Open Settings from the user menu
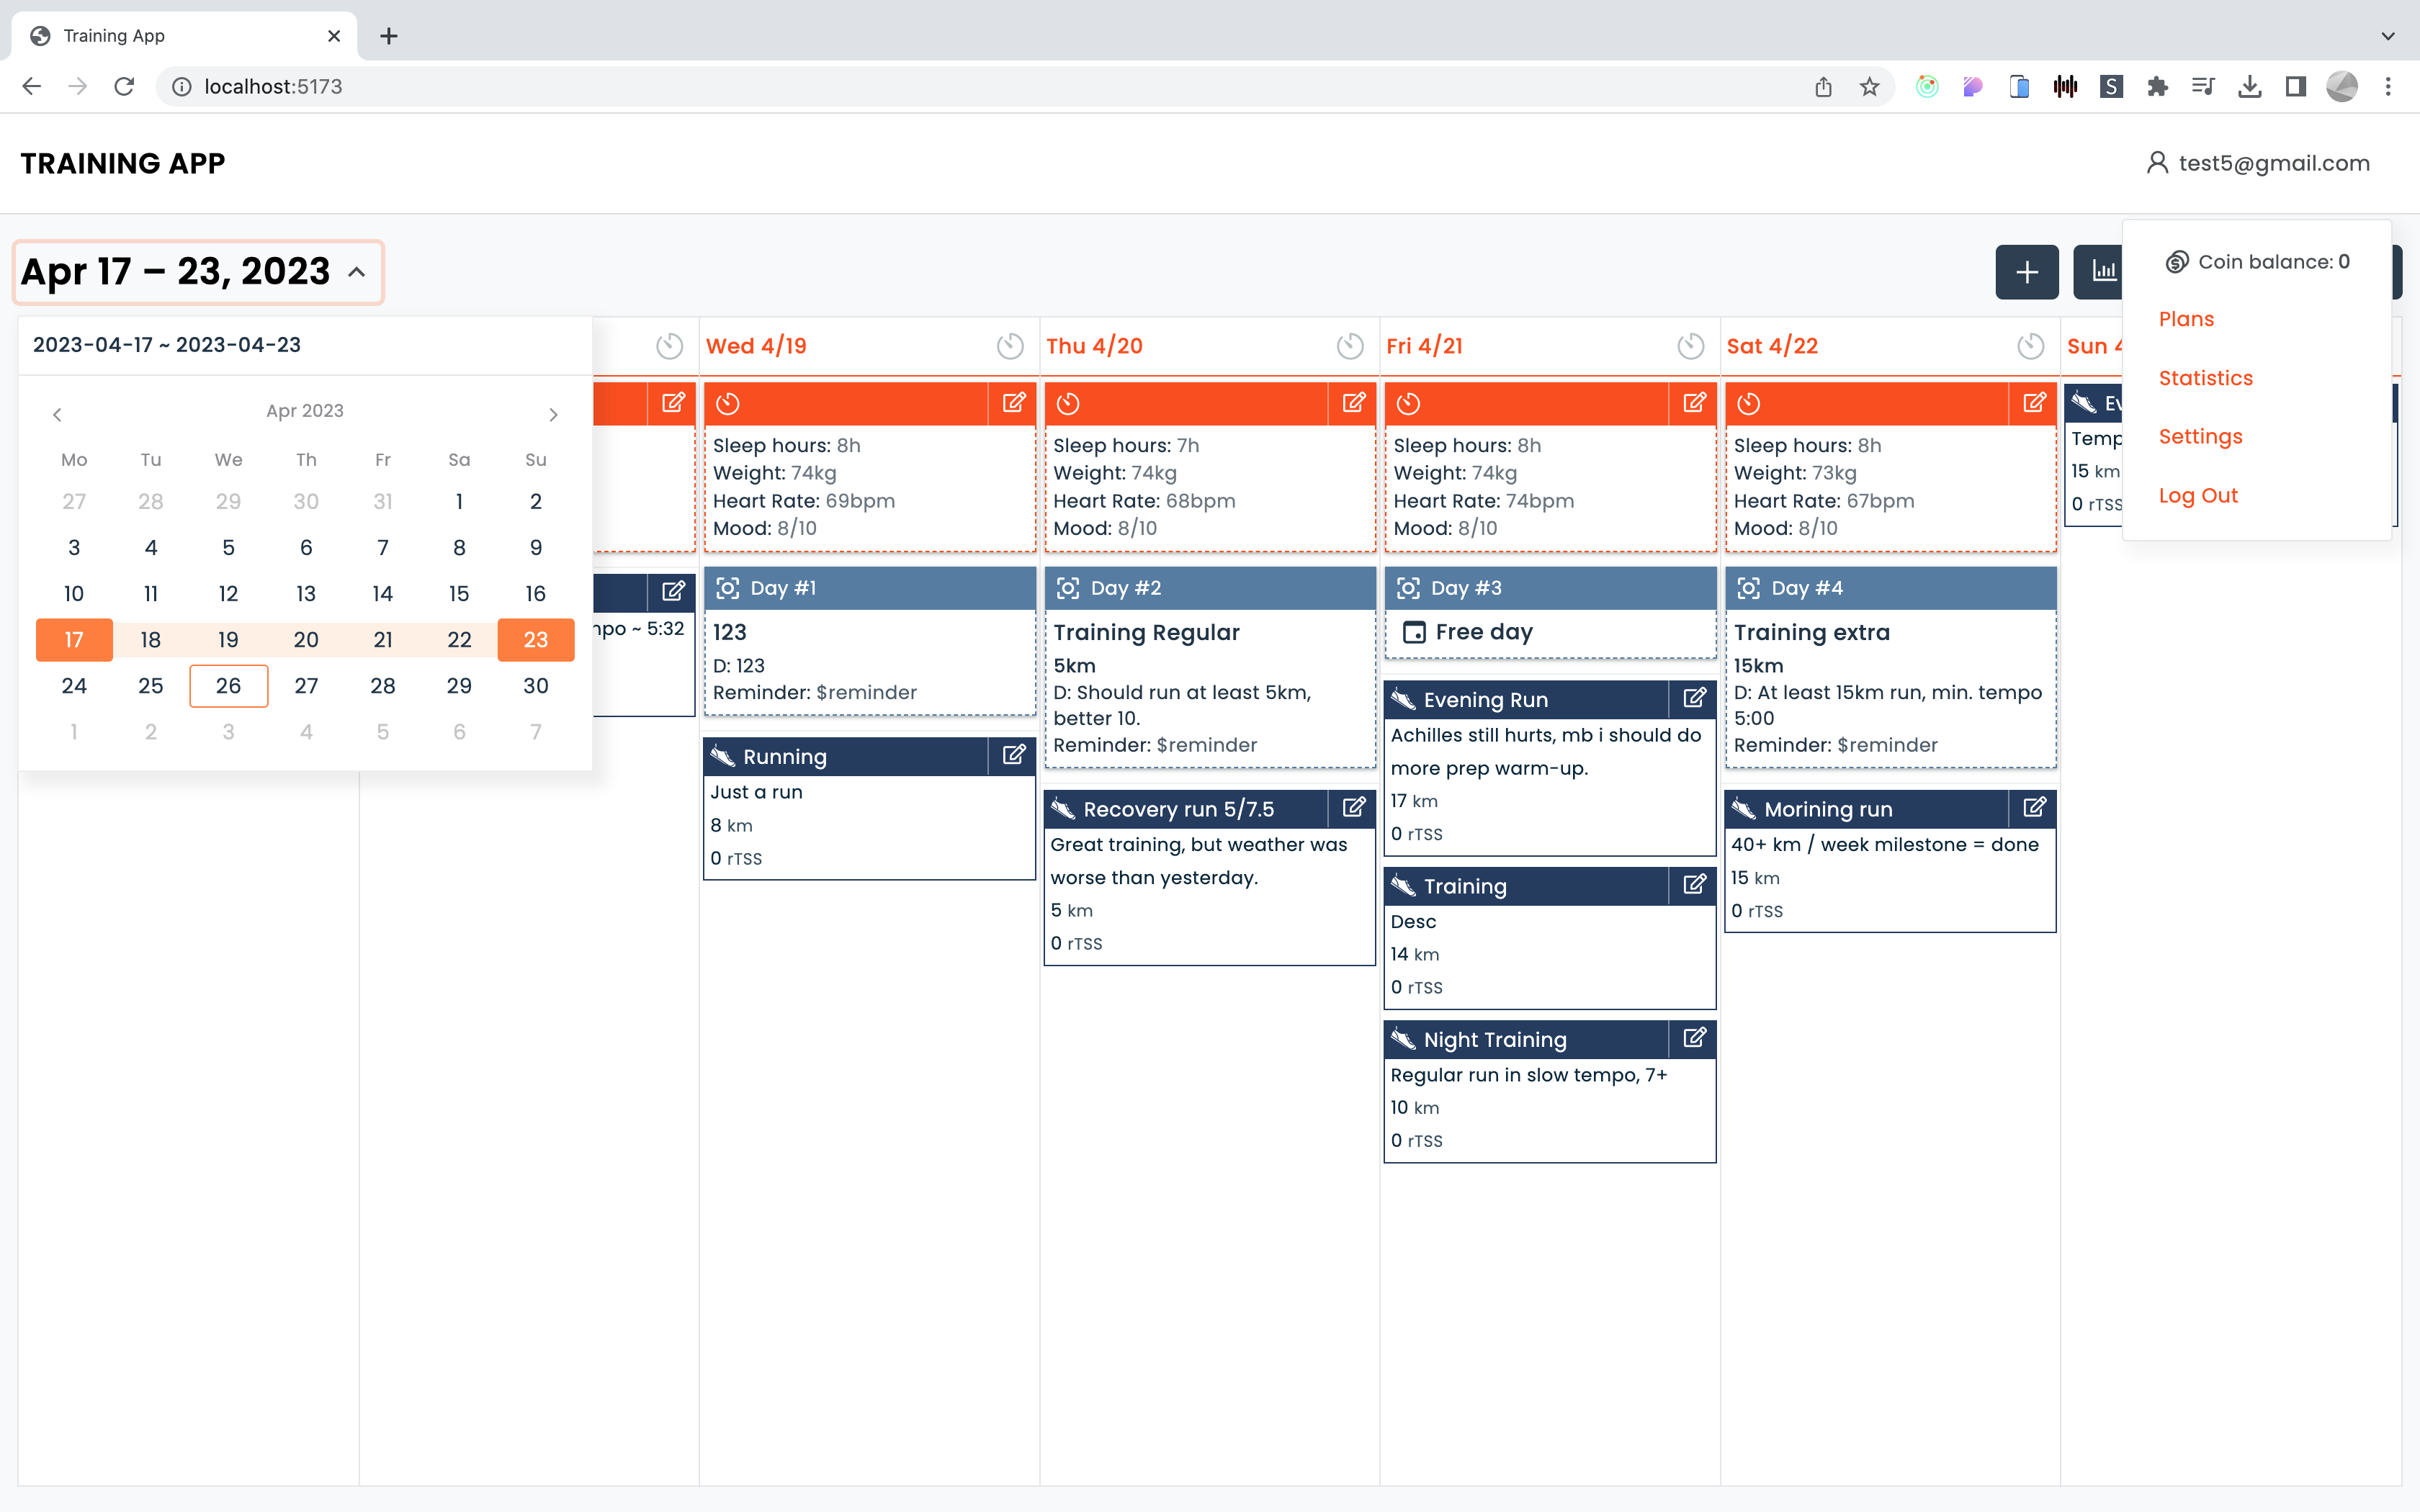 (x=2200, y=437)
